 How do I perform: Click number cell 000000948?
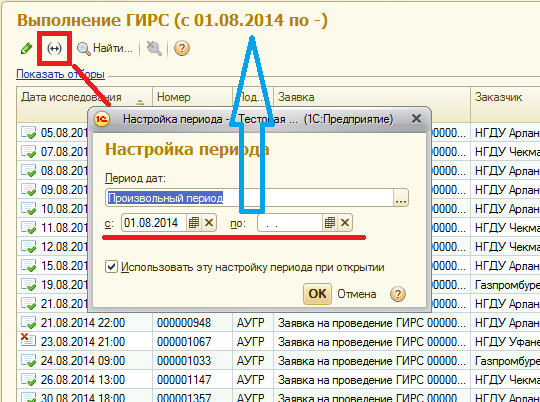[192, 323]
